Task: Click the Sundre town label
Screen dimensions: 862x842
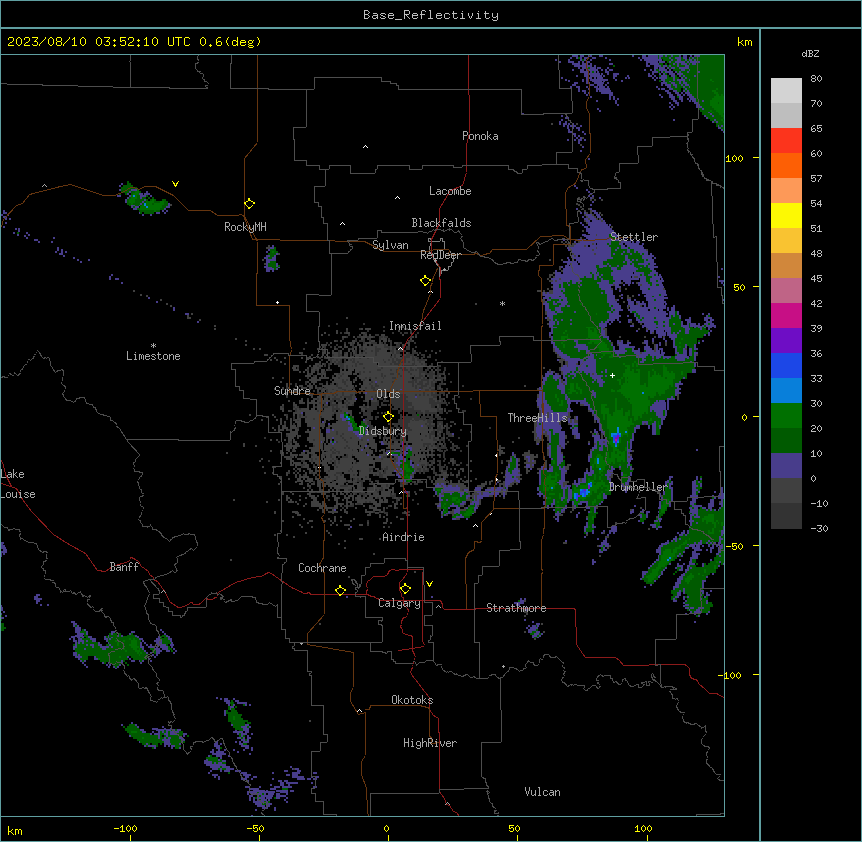Action: point(292,391)
